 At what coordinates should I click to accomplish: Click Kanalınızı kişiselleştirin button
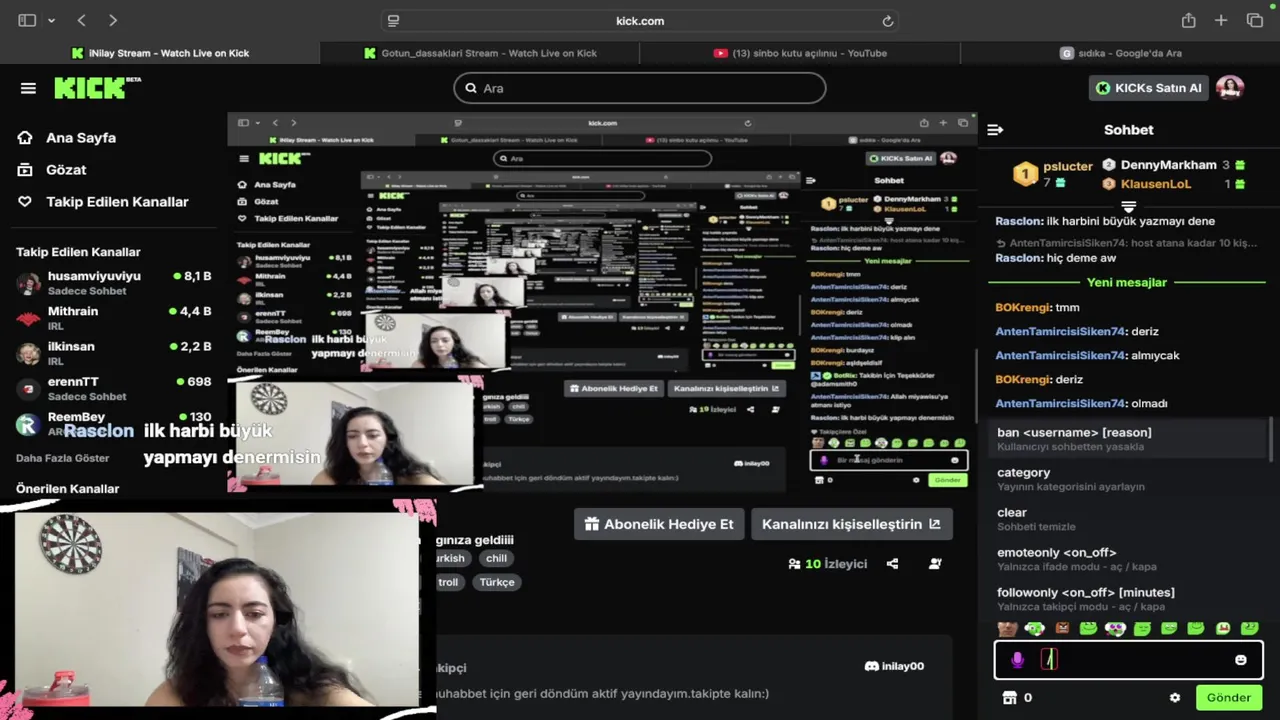(x=851, y=524)
